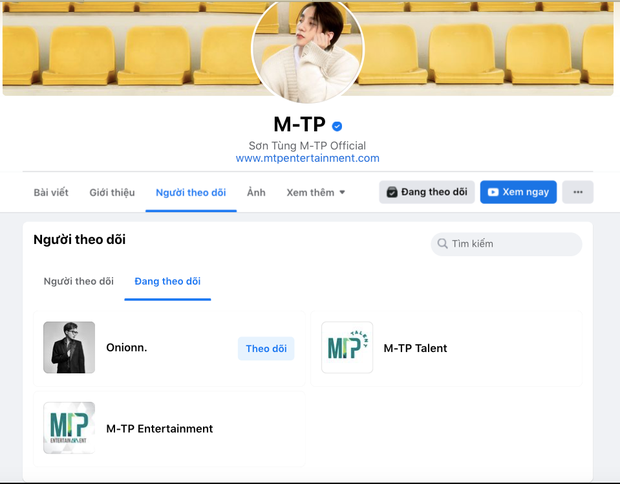620x484 pixels.
Task: Click the magnifier icon in the search box
Action: pos(441,244)
